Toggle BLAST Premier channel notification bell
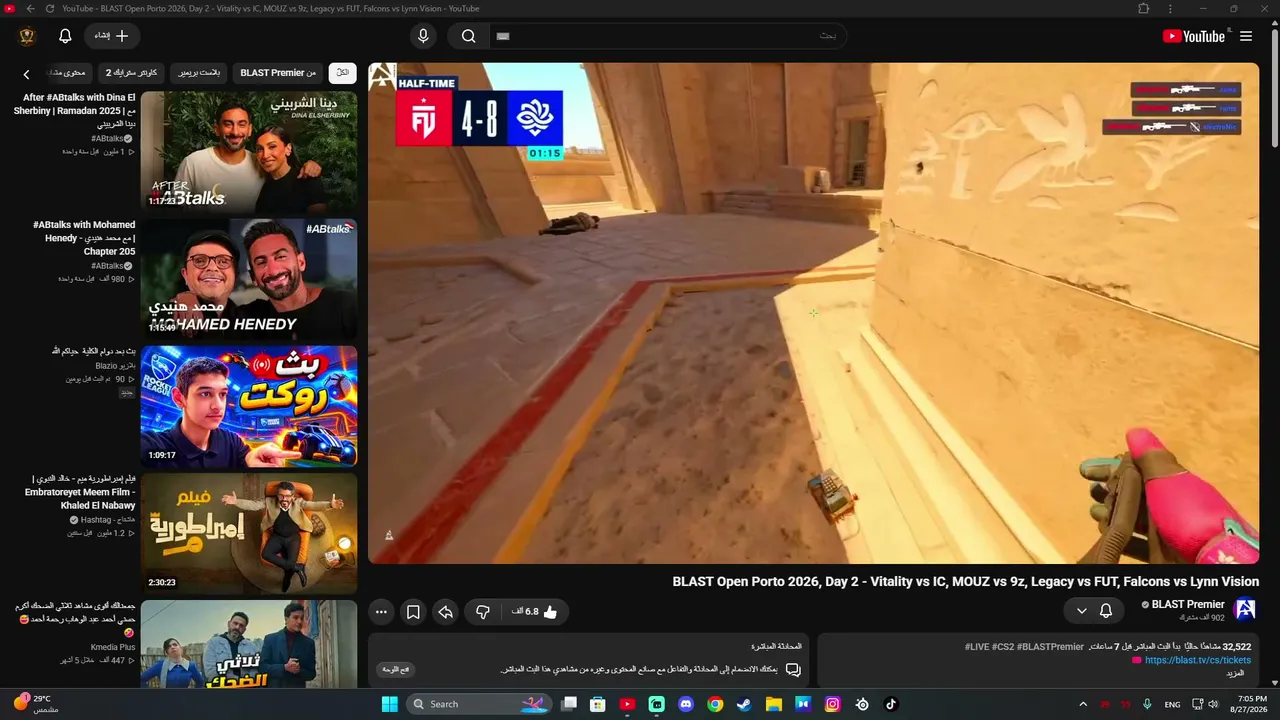 (1106, 610)
